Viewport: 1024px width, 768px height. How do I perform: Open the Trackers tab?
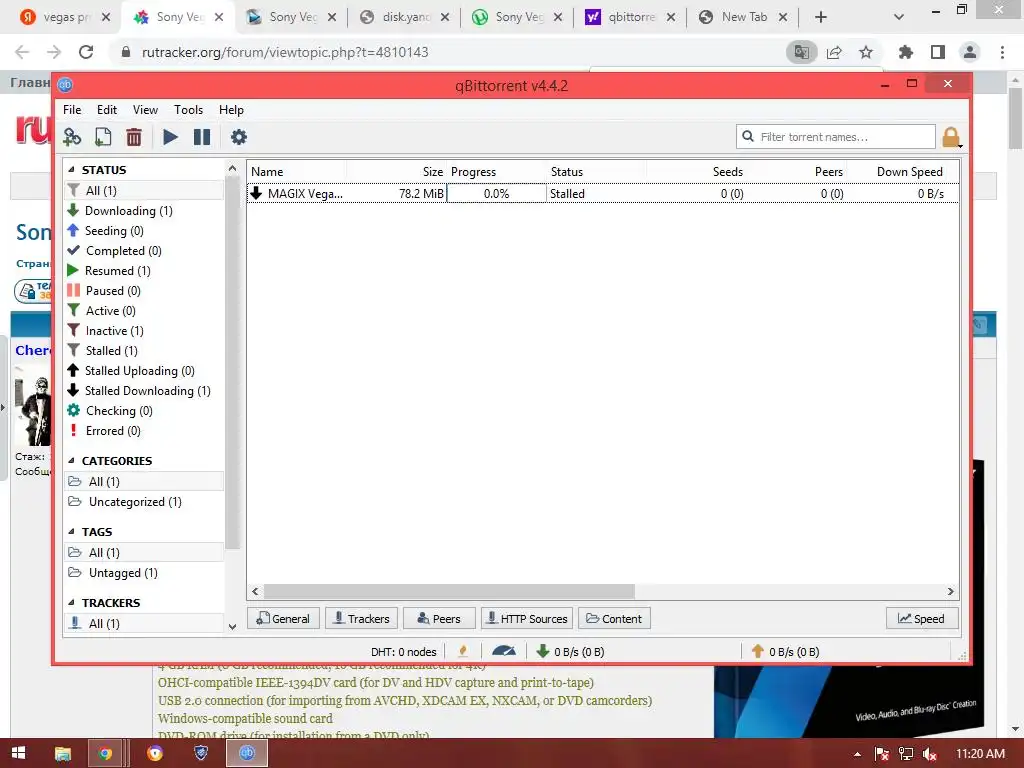pyautogui.click(x=361, y=618)
